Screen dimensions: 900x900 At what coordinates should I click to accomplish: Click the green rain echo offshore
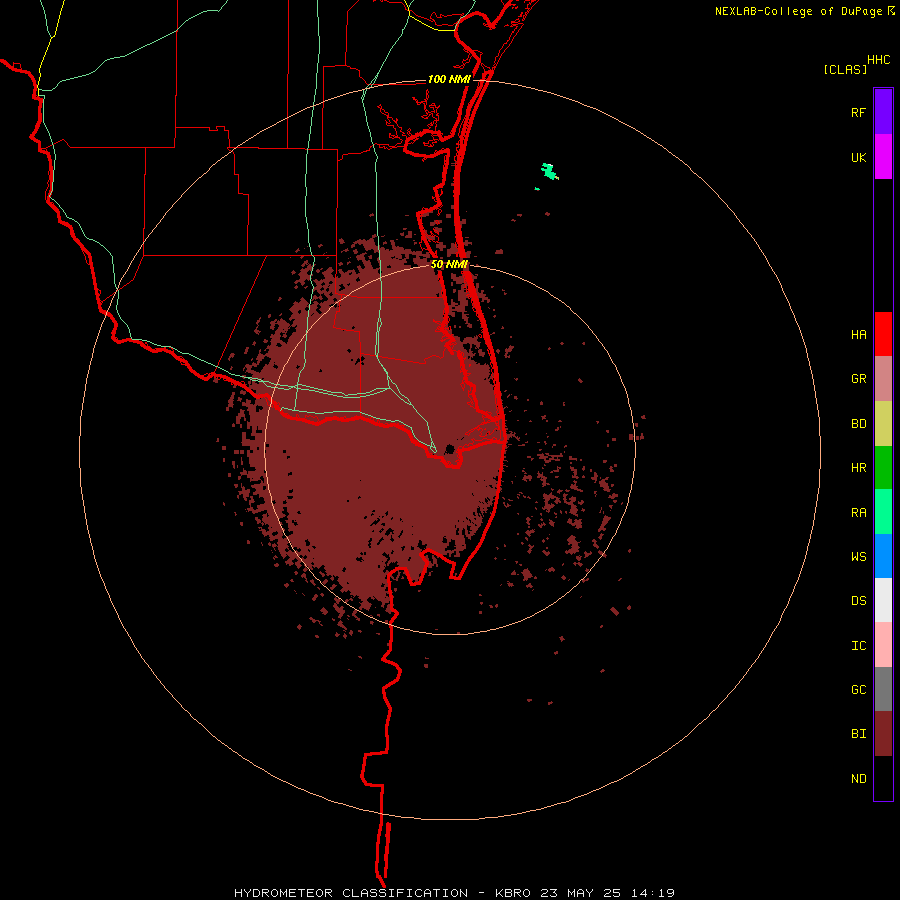(x=549, y=171)
